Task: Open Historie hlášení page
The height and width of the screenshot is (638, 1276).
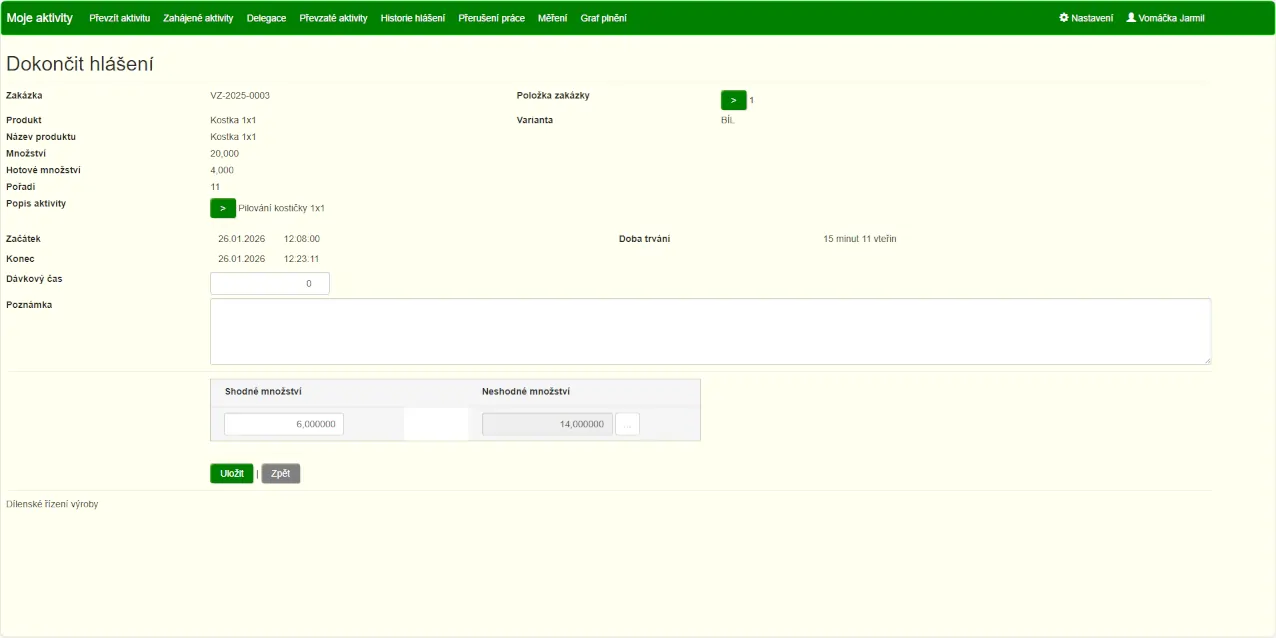Action: tap(413, 18)
